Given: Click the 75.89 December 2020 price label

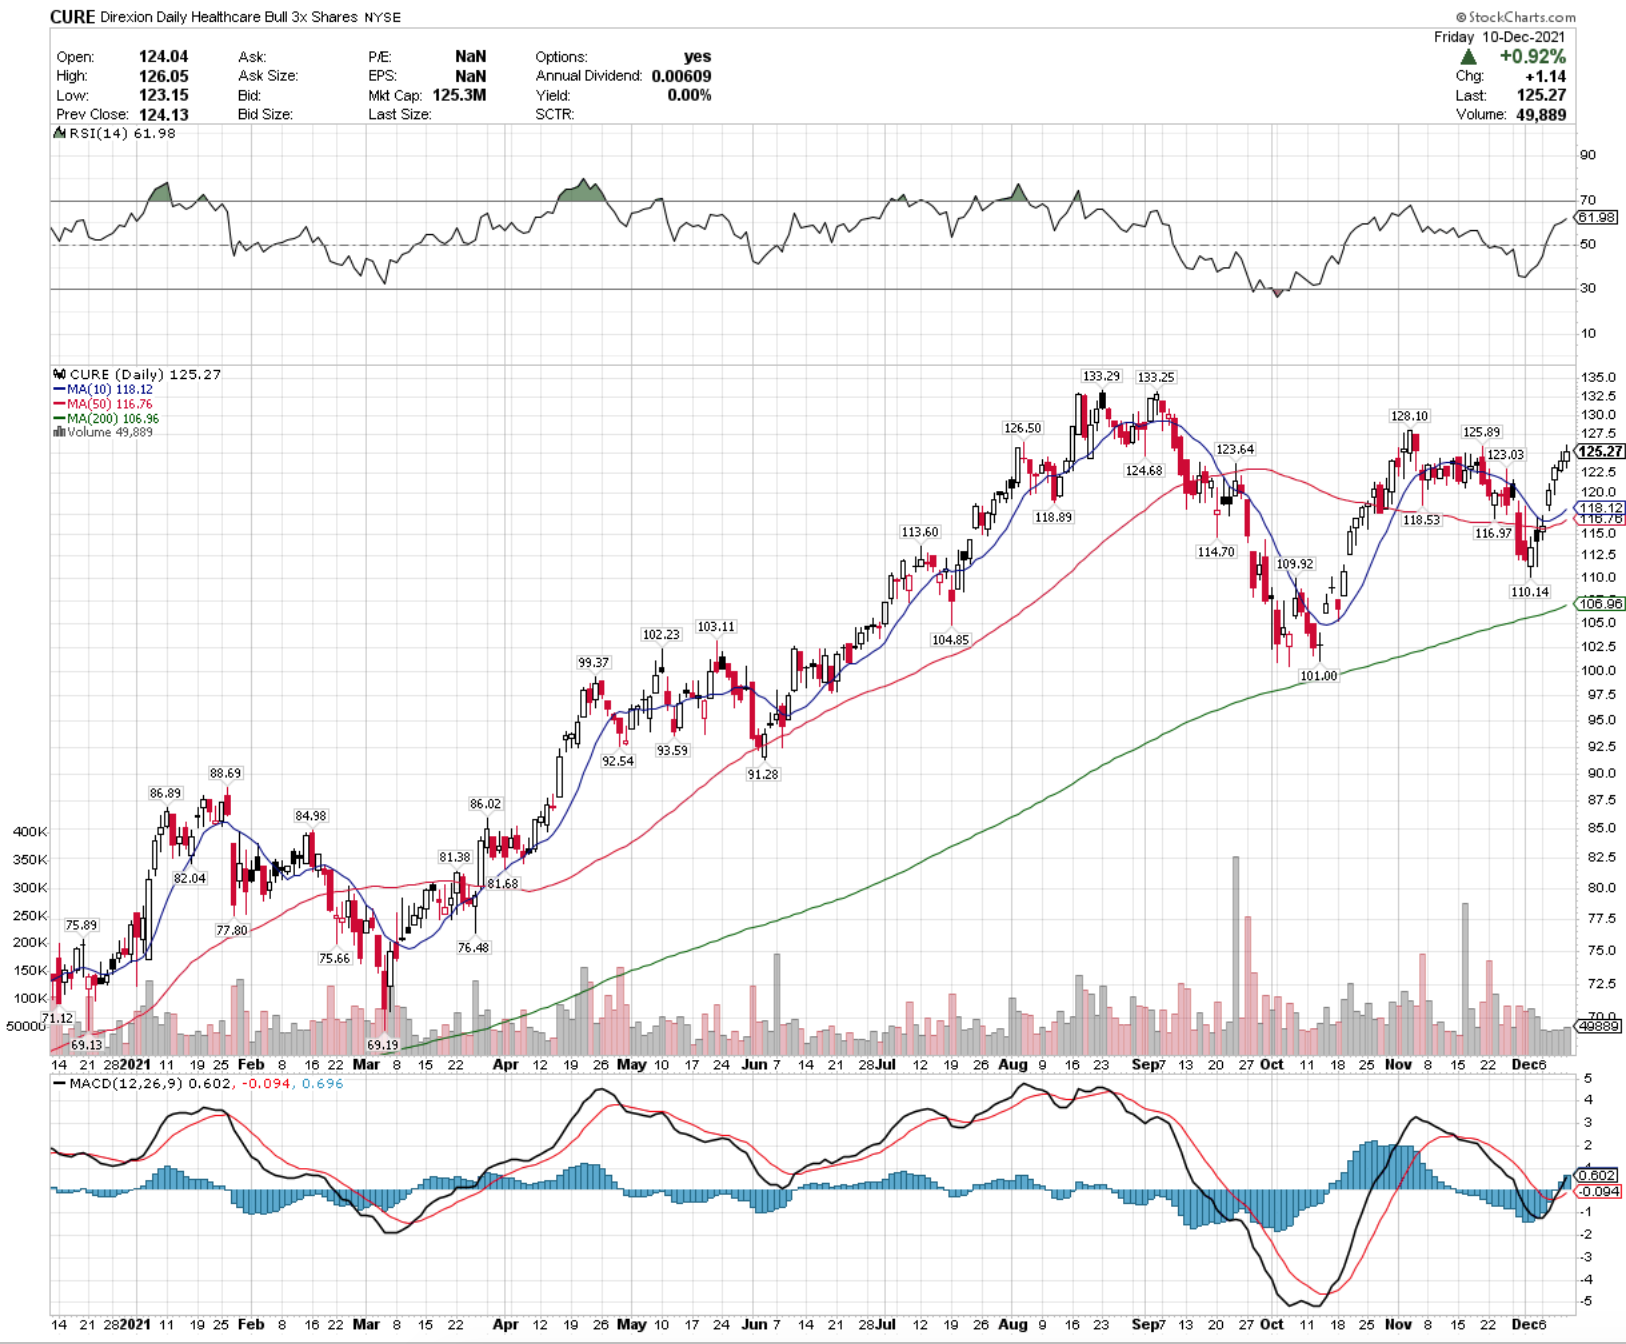Looking at the screenshot, I should point(82,925).
